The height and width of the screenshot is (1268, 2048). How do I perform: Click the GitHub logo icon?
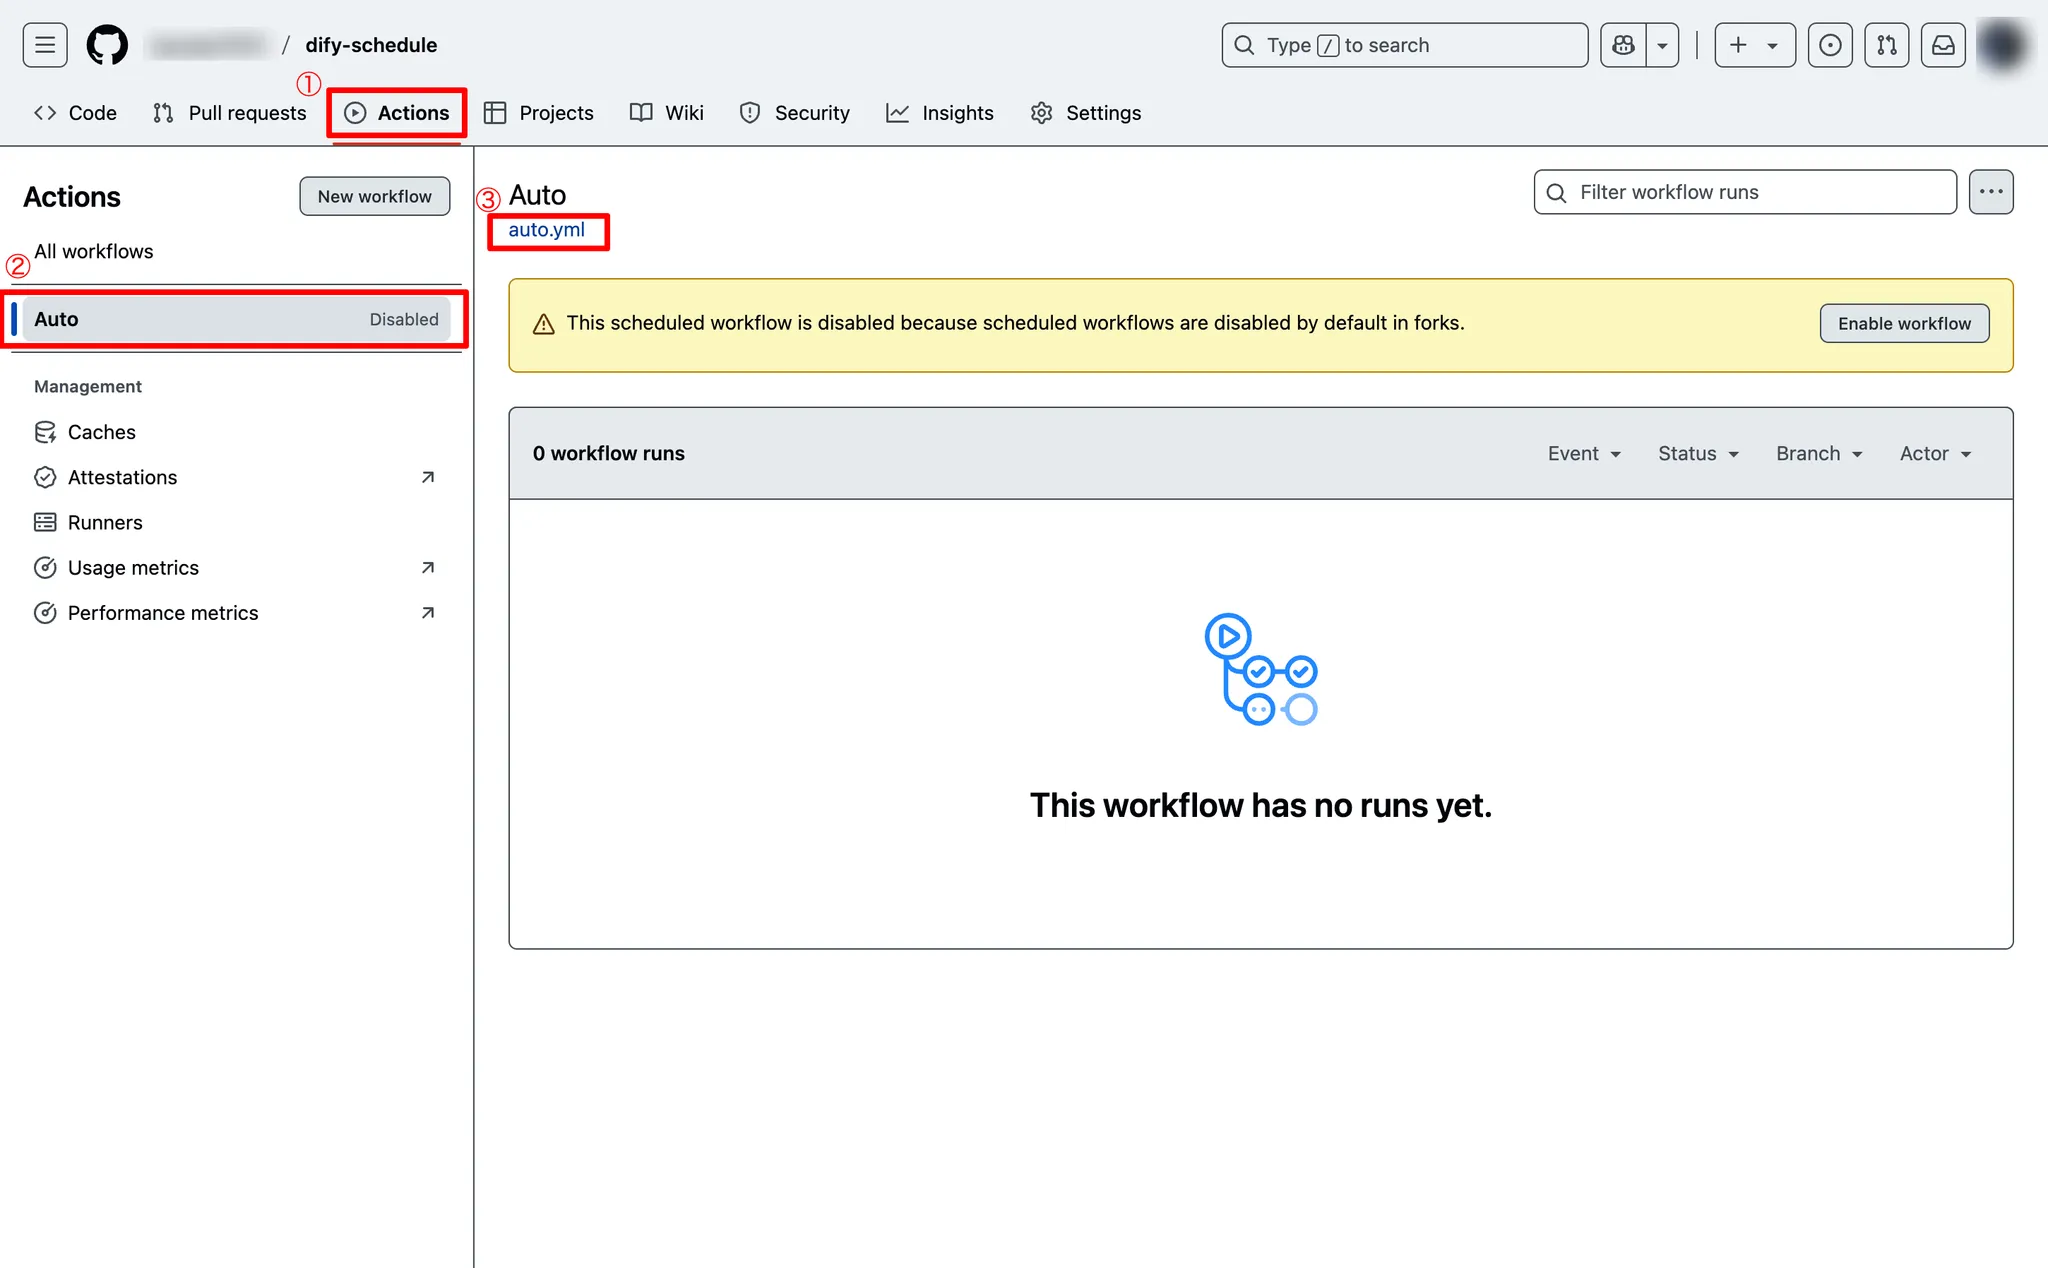tap(107, 45)
